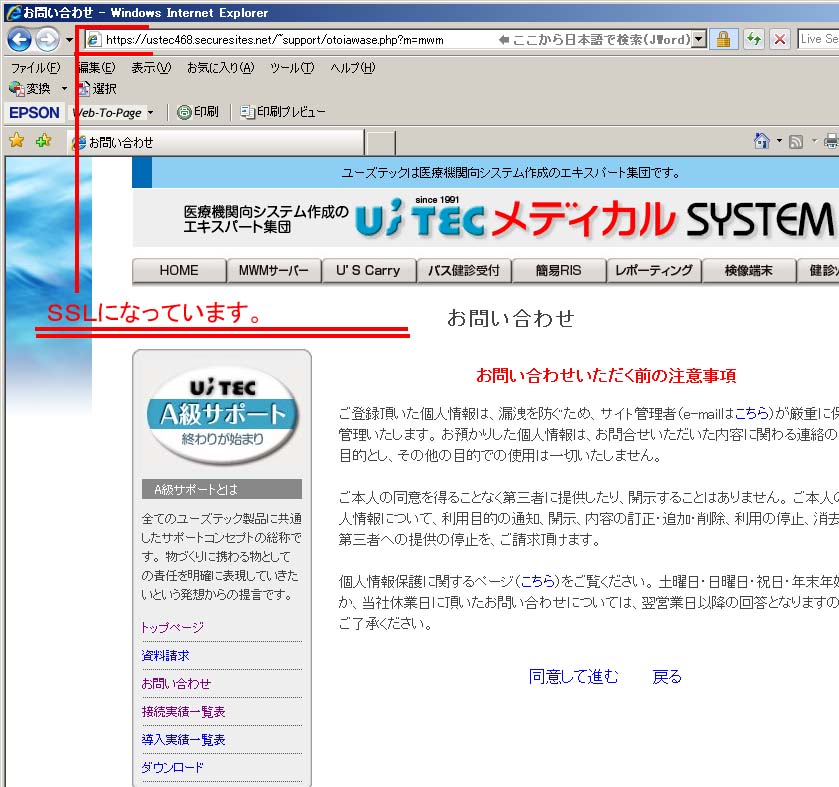
Task: Expand the Home button dropdown arrow
Action: point(779,141)
